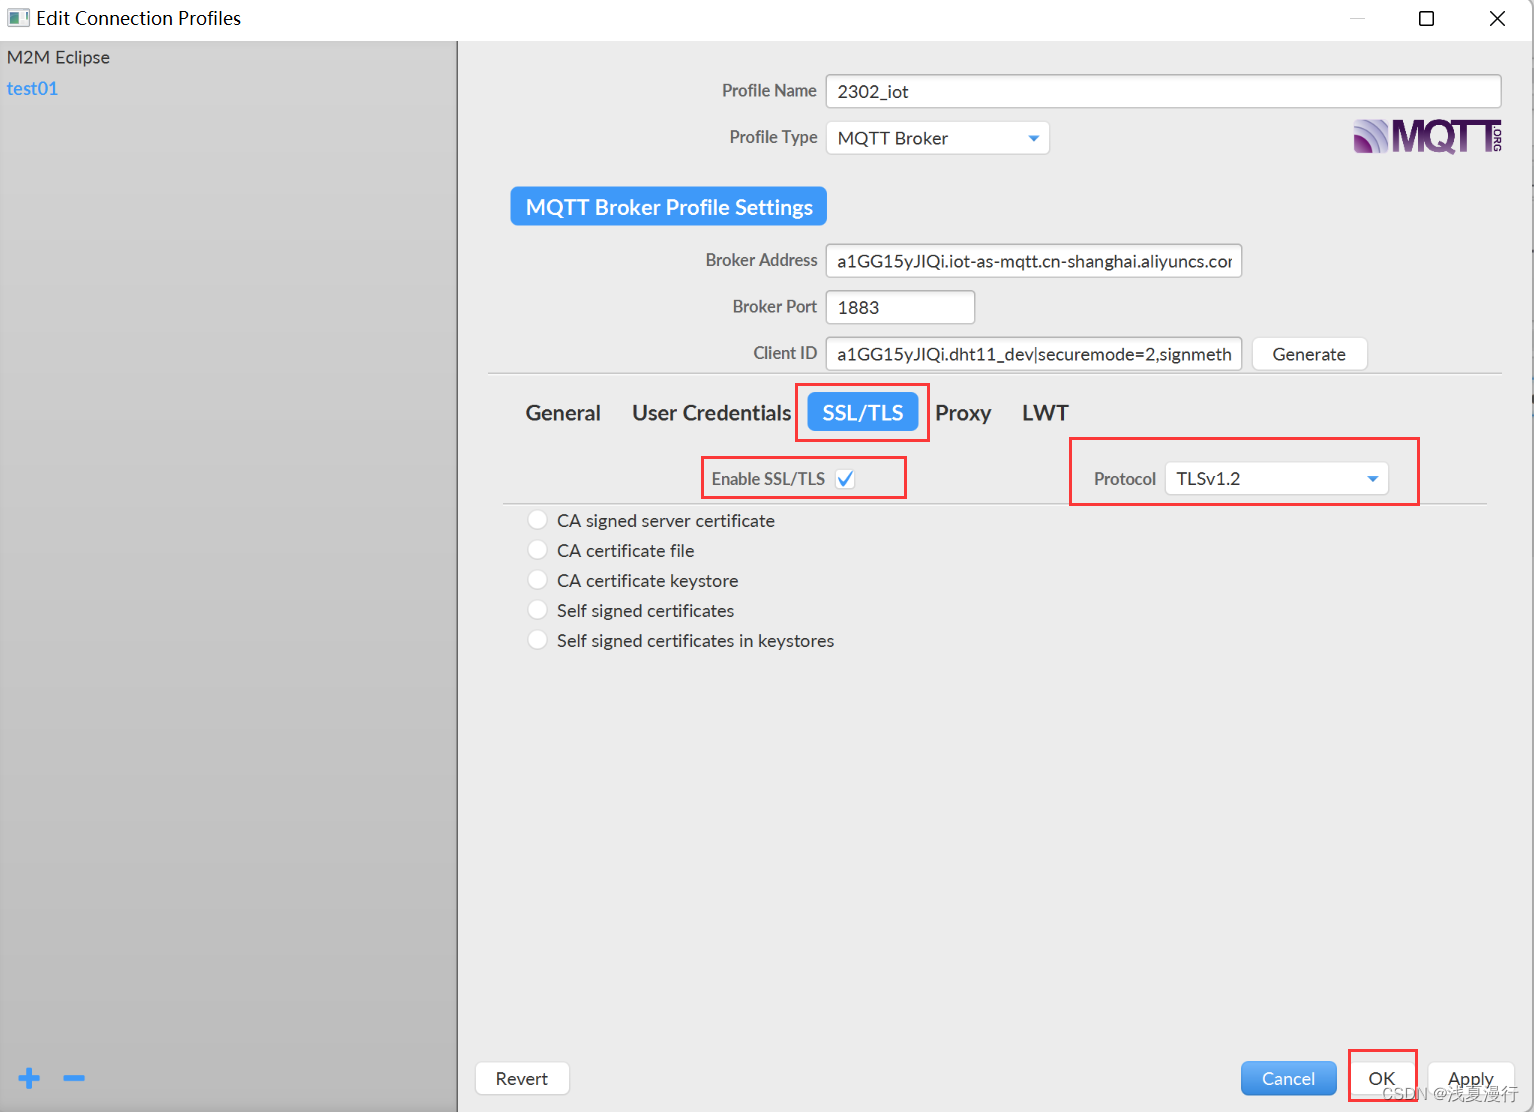Switch to the SSL/TLS tab
This screenshot has width=1534, height=1112.
[862, 413]
